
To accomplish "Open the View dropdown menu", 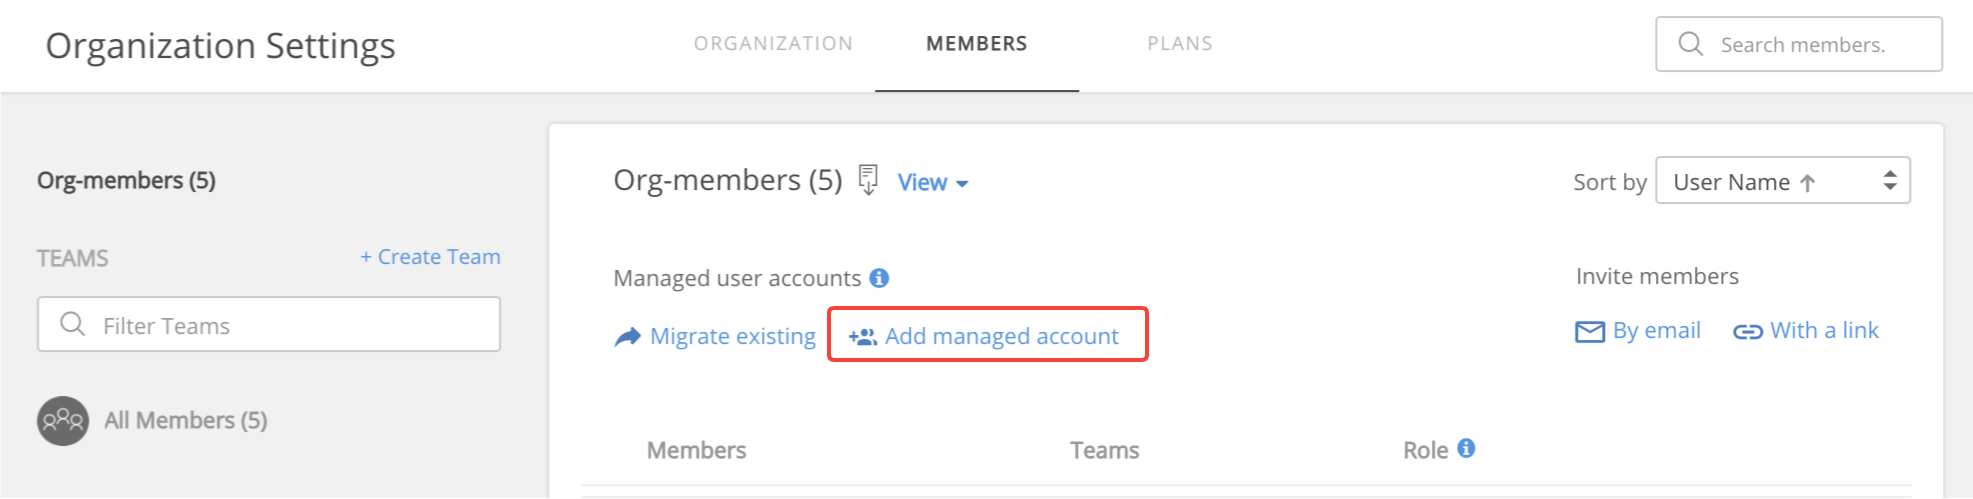I will click(932, 182).
